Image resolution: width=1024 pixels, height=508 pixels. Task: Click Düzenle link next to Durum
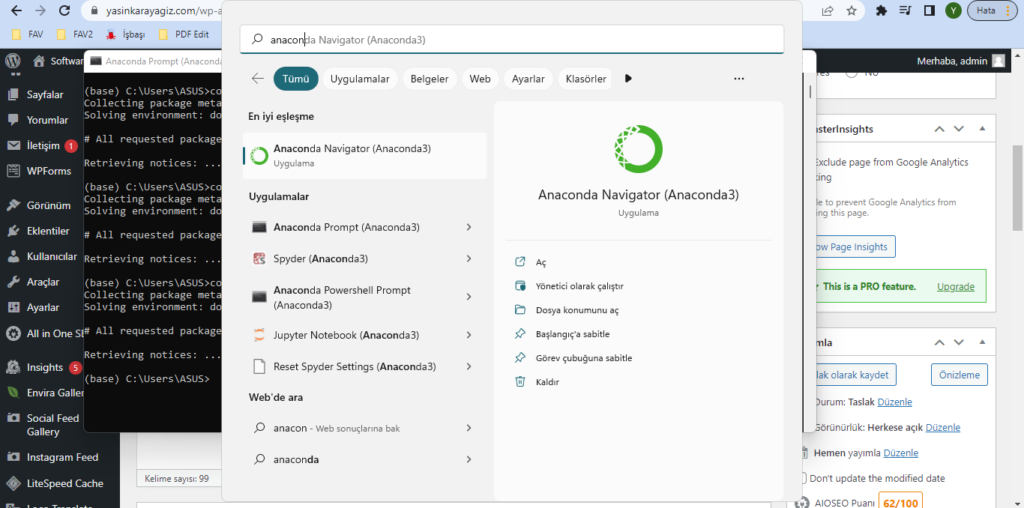pyautogui.click(x=895, y=402)
